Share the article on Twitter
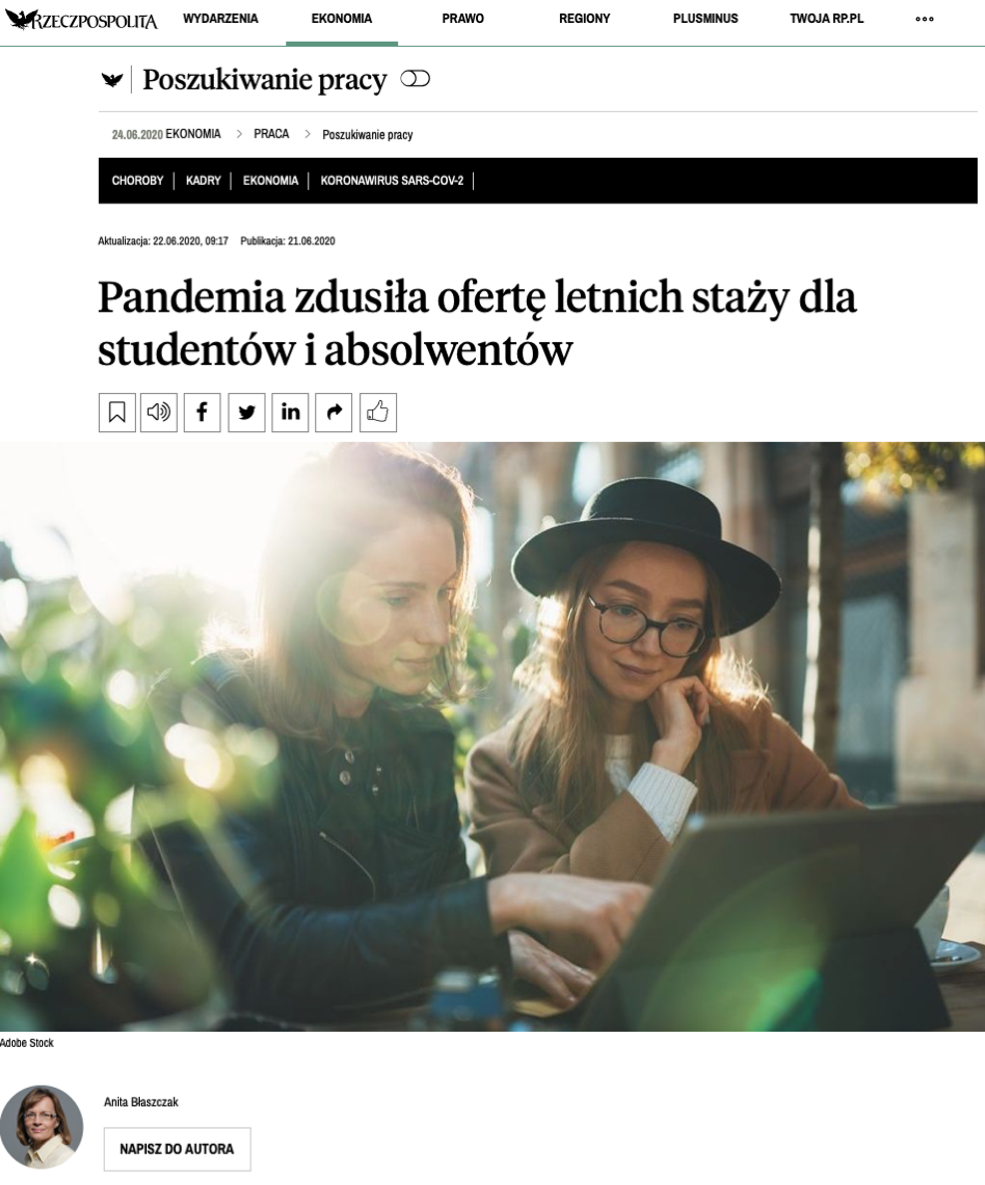 click(x=246, y=413)
